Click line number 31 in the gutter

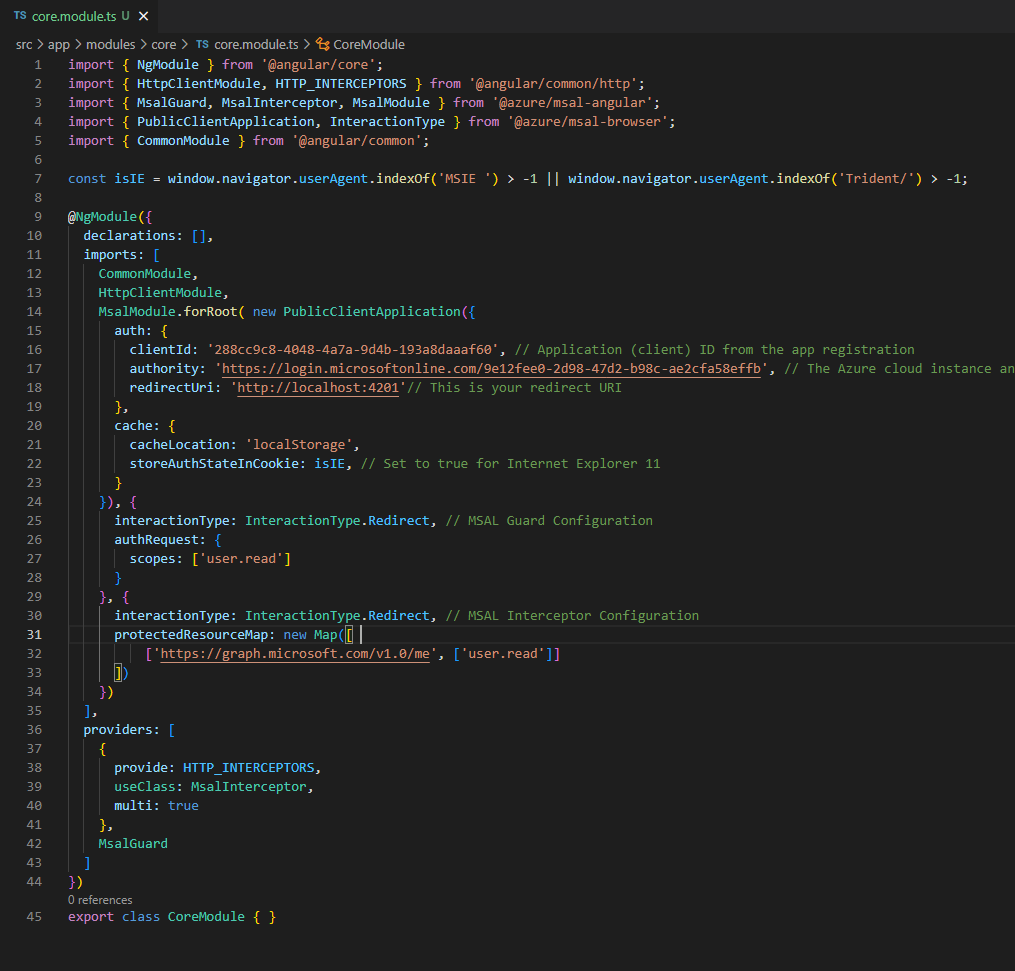pyautogui.click(x=35, y=635)
